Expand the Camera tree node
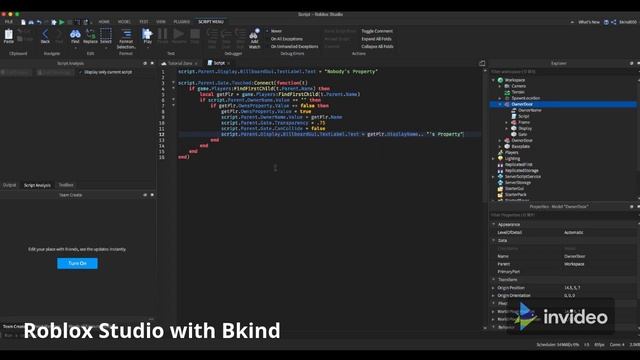640x360 pixels. point(500,86)
